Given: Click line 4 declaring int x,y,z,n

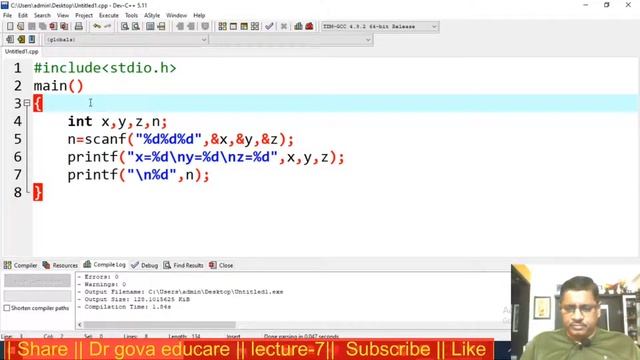Looking at the screenshot, I should click(x=118, y=122).
